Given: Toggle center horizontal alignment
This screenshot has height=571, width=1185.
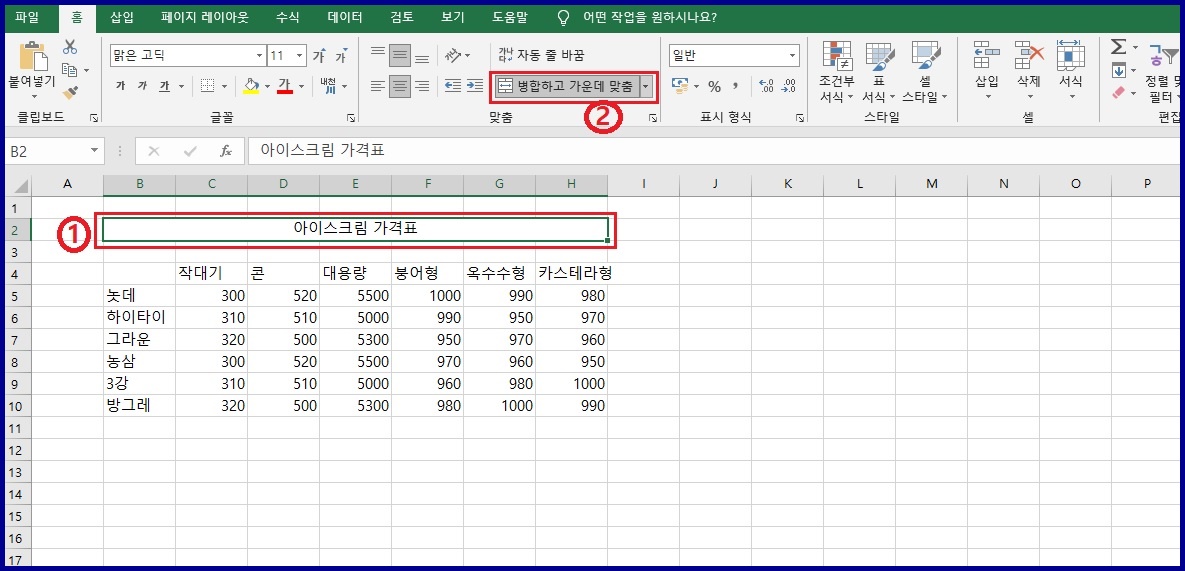Looking at the screenshot, I should click(400, 86).
